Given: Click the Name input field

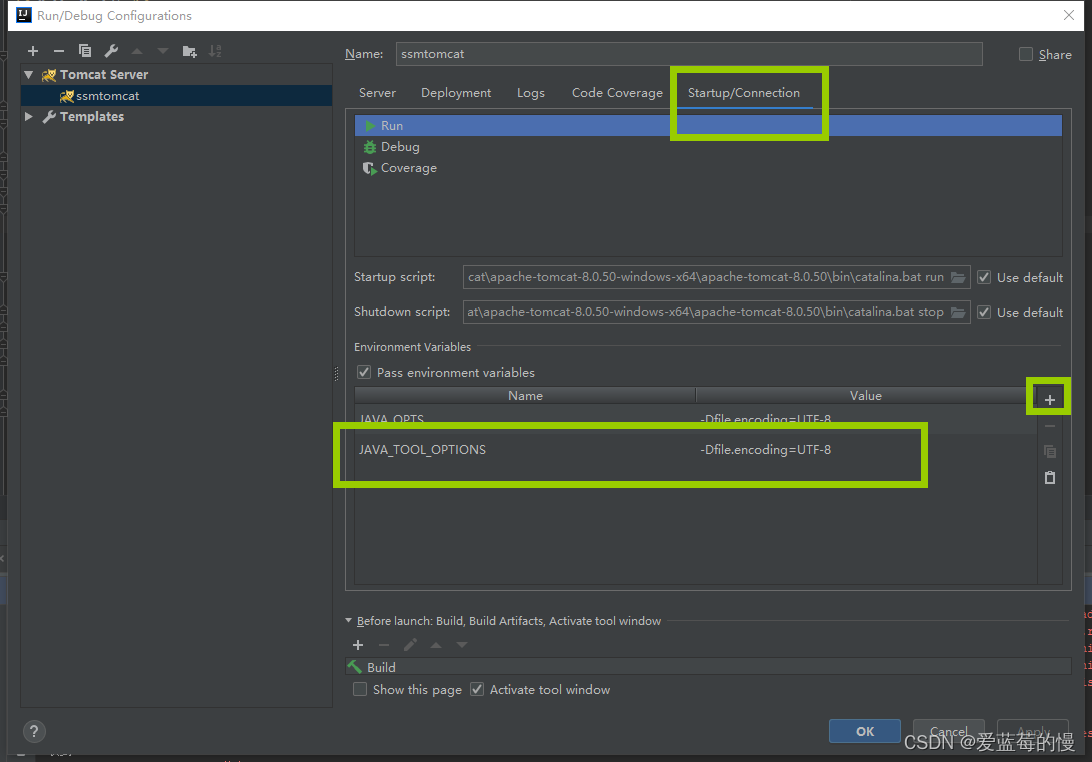Looking at the screenshot, I should (x=689, y=54).
